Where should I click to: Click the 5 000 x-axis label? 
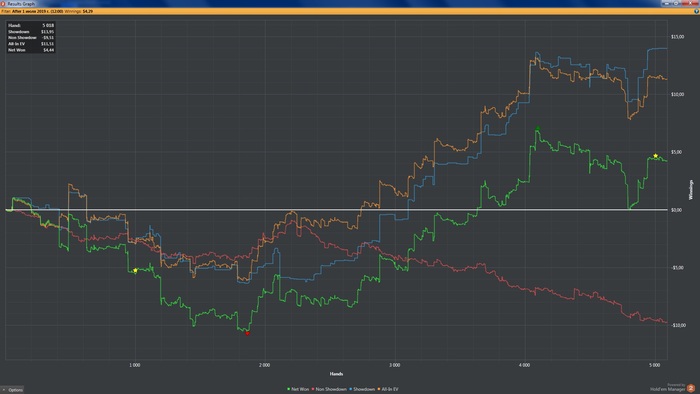point(654,365)
